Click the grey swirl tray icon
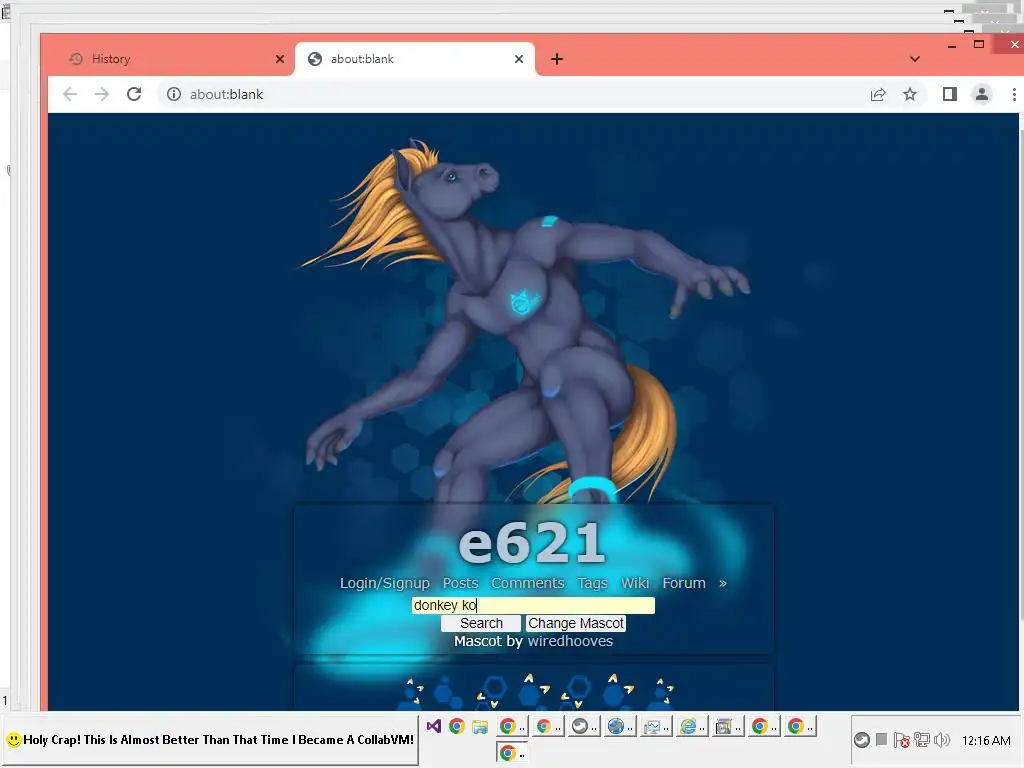This screenshot has height=768, width=1024. 861,740
